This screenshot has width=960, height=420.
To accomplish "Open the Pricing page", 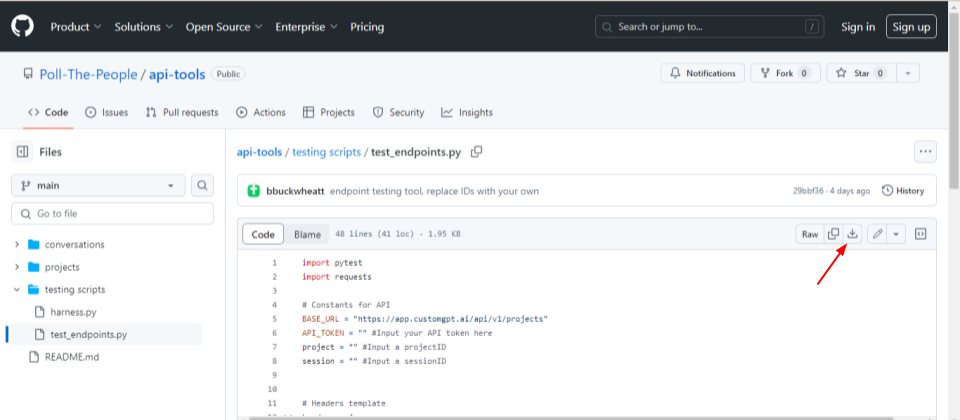I will pyautogui.click(x=367, y=27).
